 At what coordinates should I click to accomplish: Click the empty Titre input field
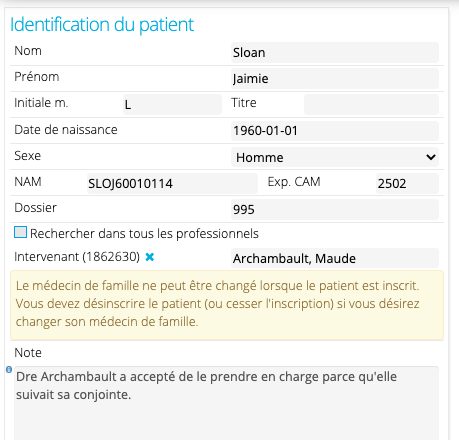pyautogui.click(x=371, y=105)
